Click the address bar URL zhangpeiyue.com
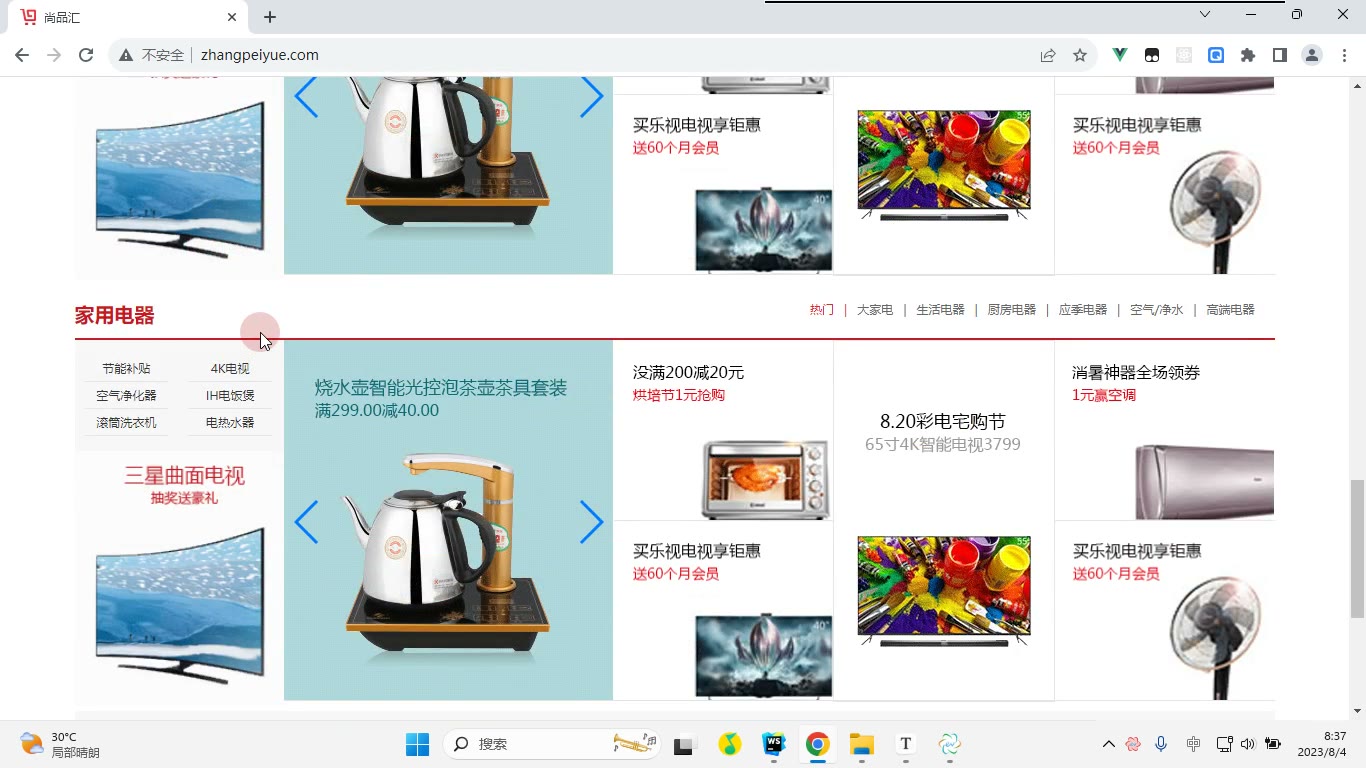The image size is (1366, 768). pyautogui.click(x=260, y=55)
